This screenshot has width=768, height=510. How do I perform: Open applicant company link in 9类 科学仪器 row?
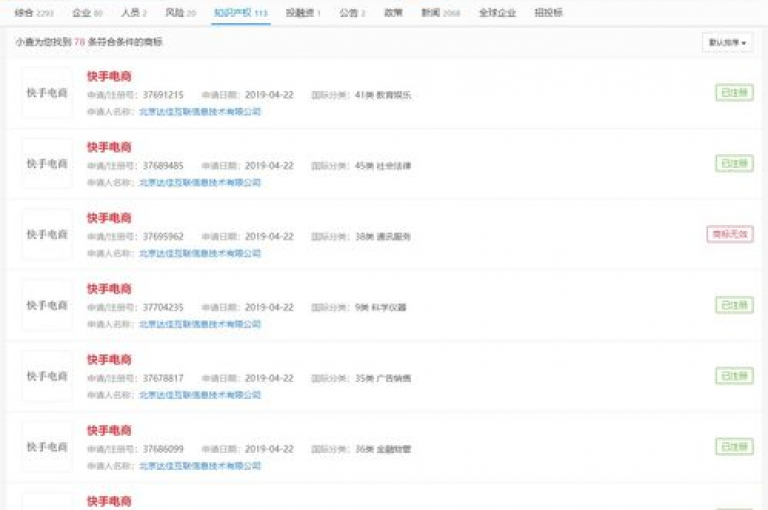(200, 324)
